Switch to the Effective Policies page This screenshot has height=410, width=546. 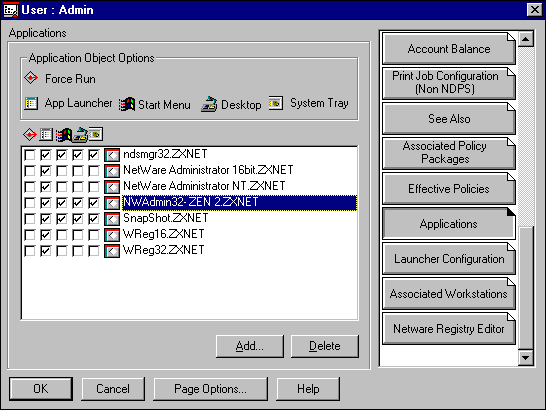(449, 189)
